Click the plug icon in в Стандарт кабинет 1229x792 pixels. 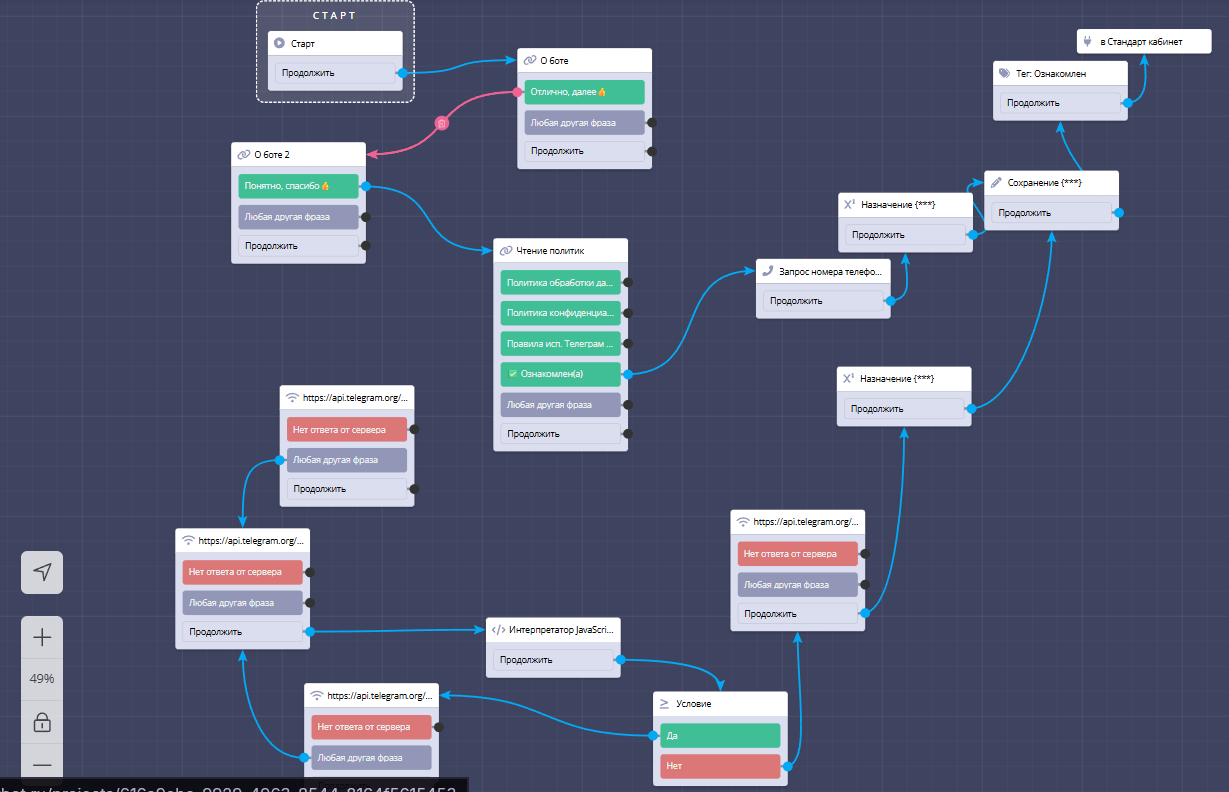tap(1087, 42)
